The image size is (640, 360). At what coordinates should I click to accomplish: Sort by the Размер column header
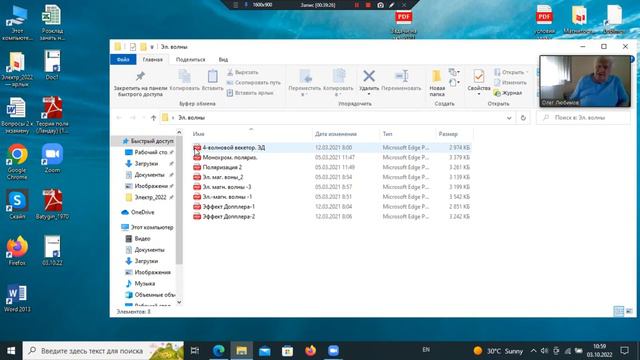448,134
